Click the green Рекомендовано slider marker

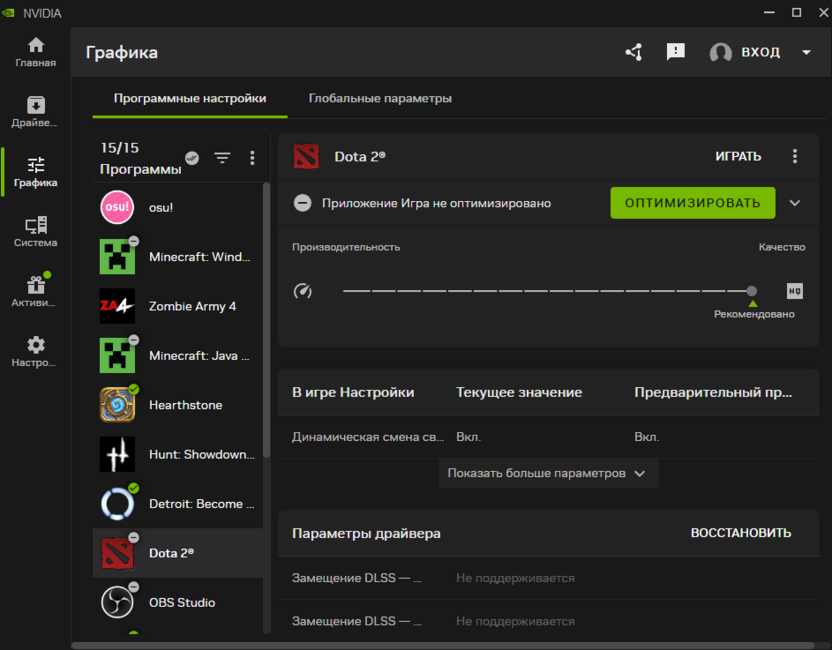pos(752,304)
